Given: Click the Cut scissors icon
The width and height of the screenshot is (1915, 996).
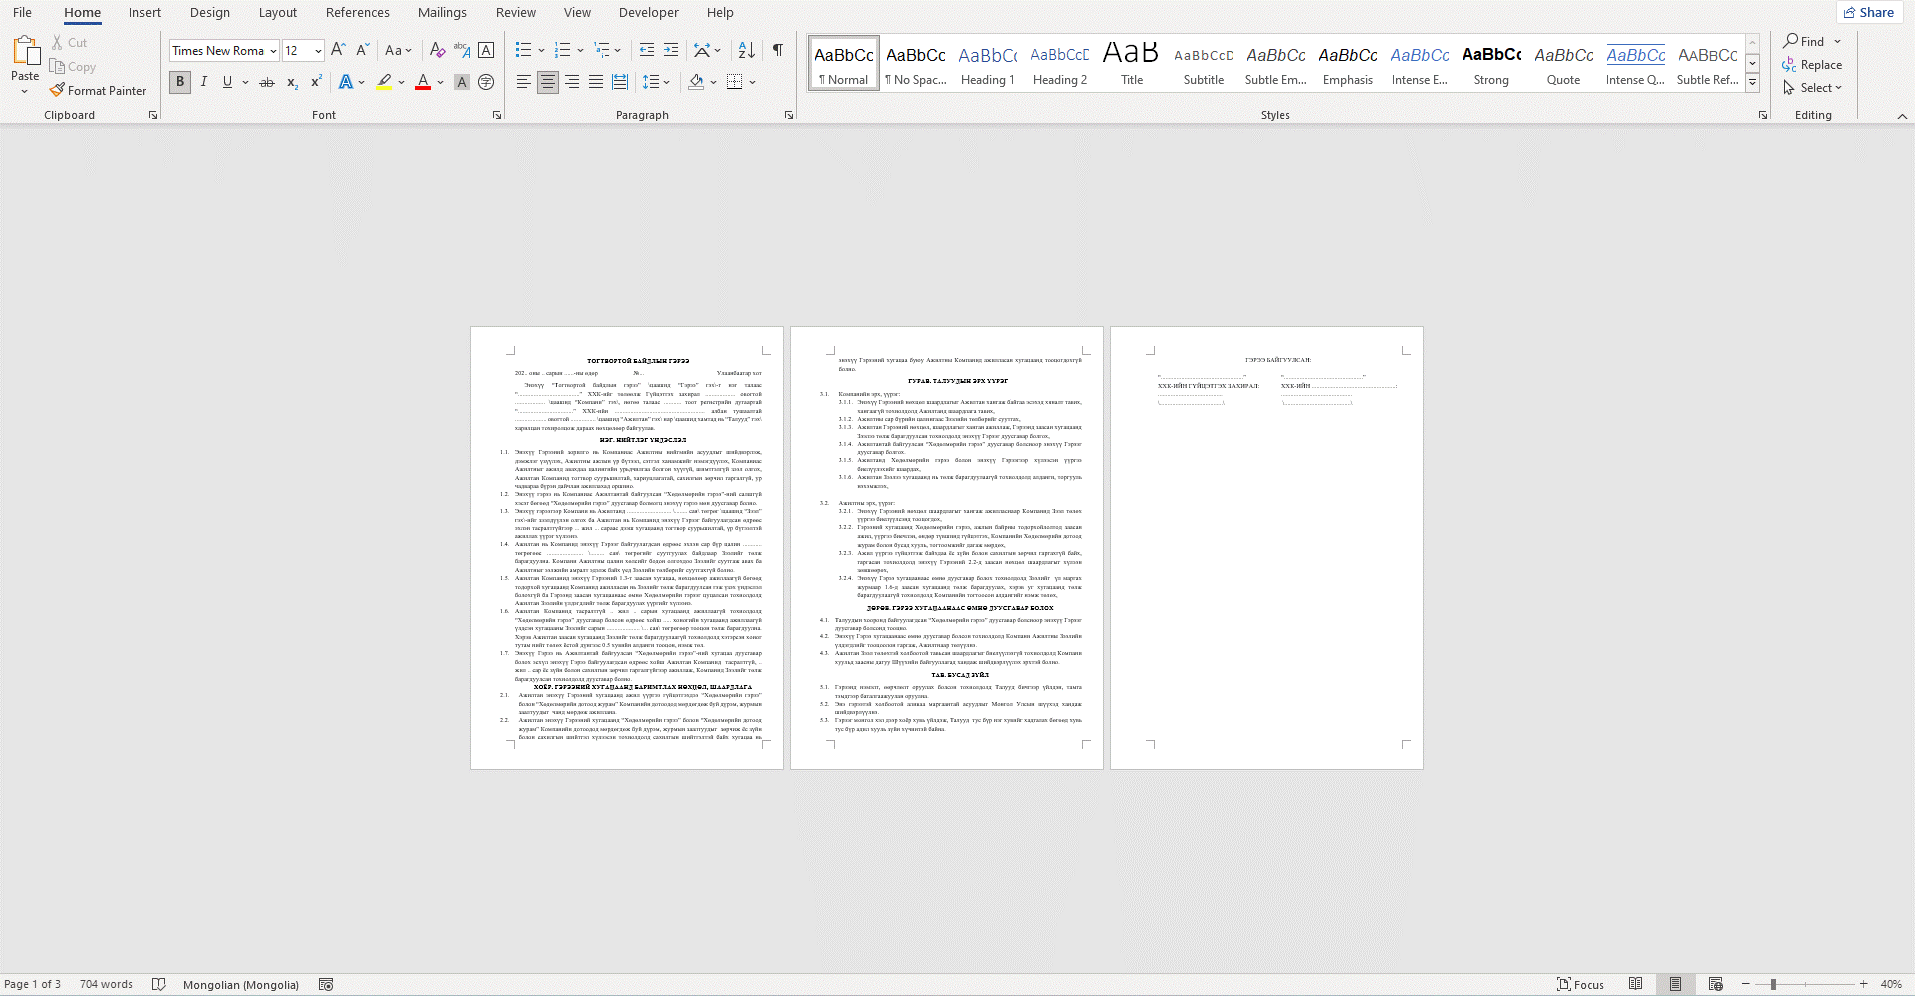Looking at the screenshot, I should [57, 43].
